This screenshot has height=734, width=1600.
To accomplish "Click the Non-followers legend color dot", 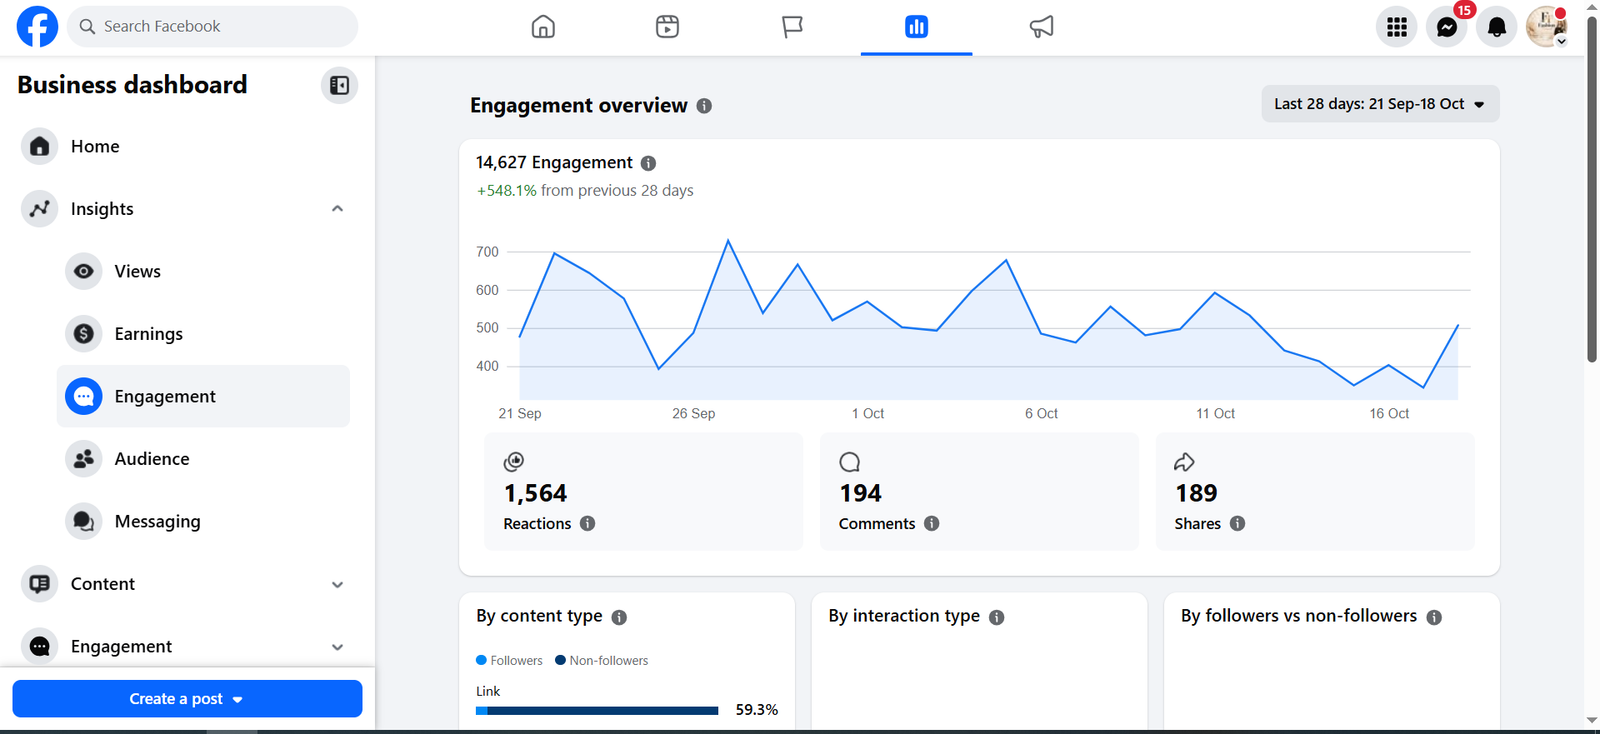I will [560, 660].
